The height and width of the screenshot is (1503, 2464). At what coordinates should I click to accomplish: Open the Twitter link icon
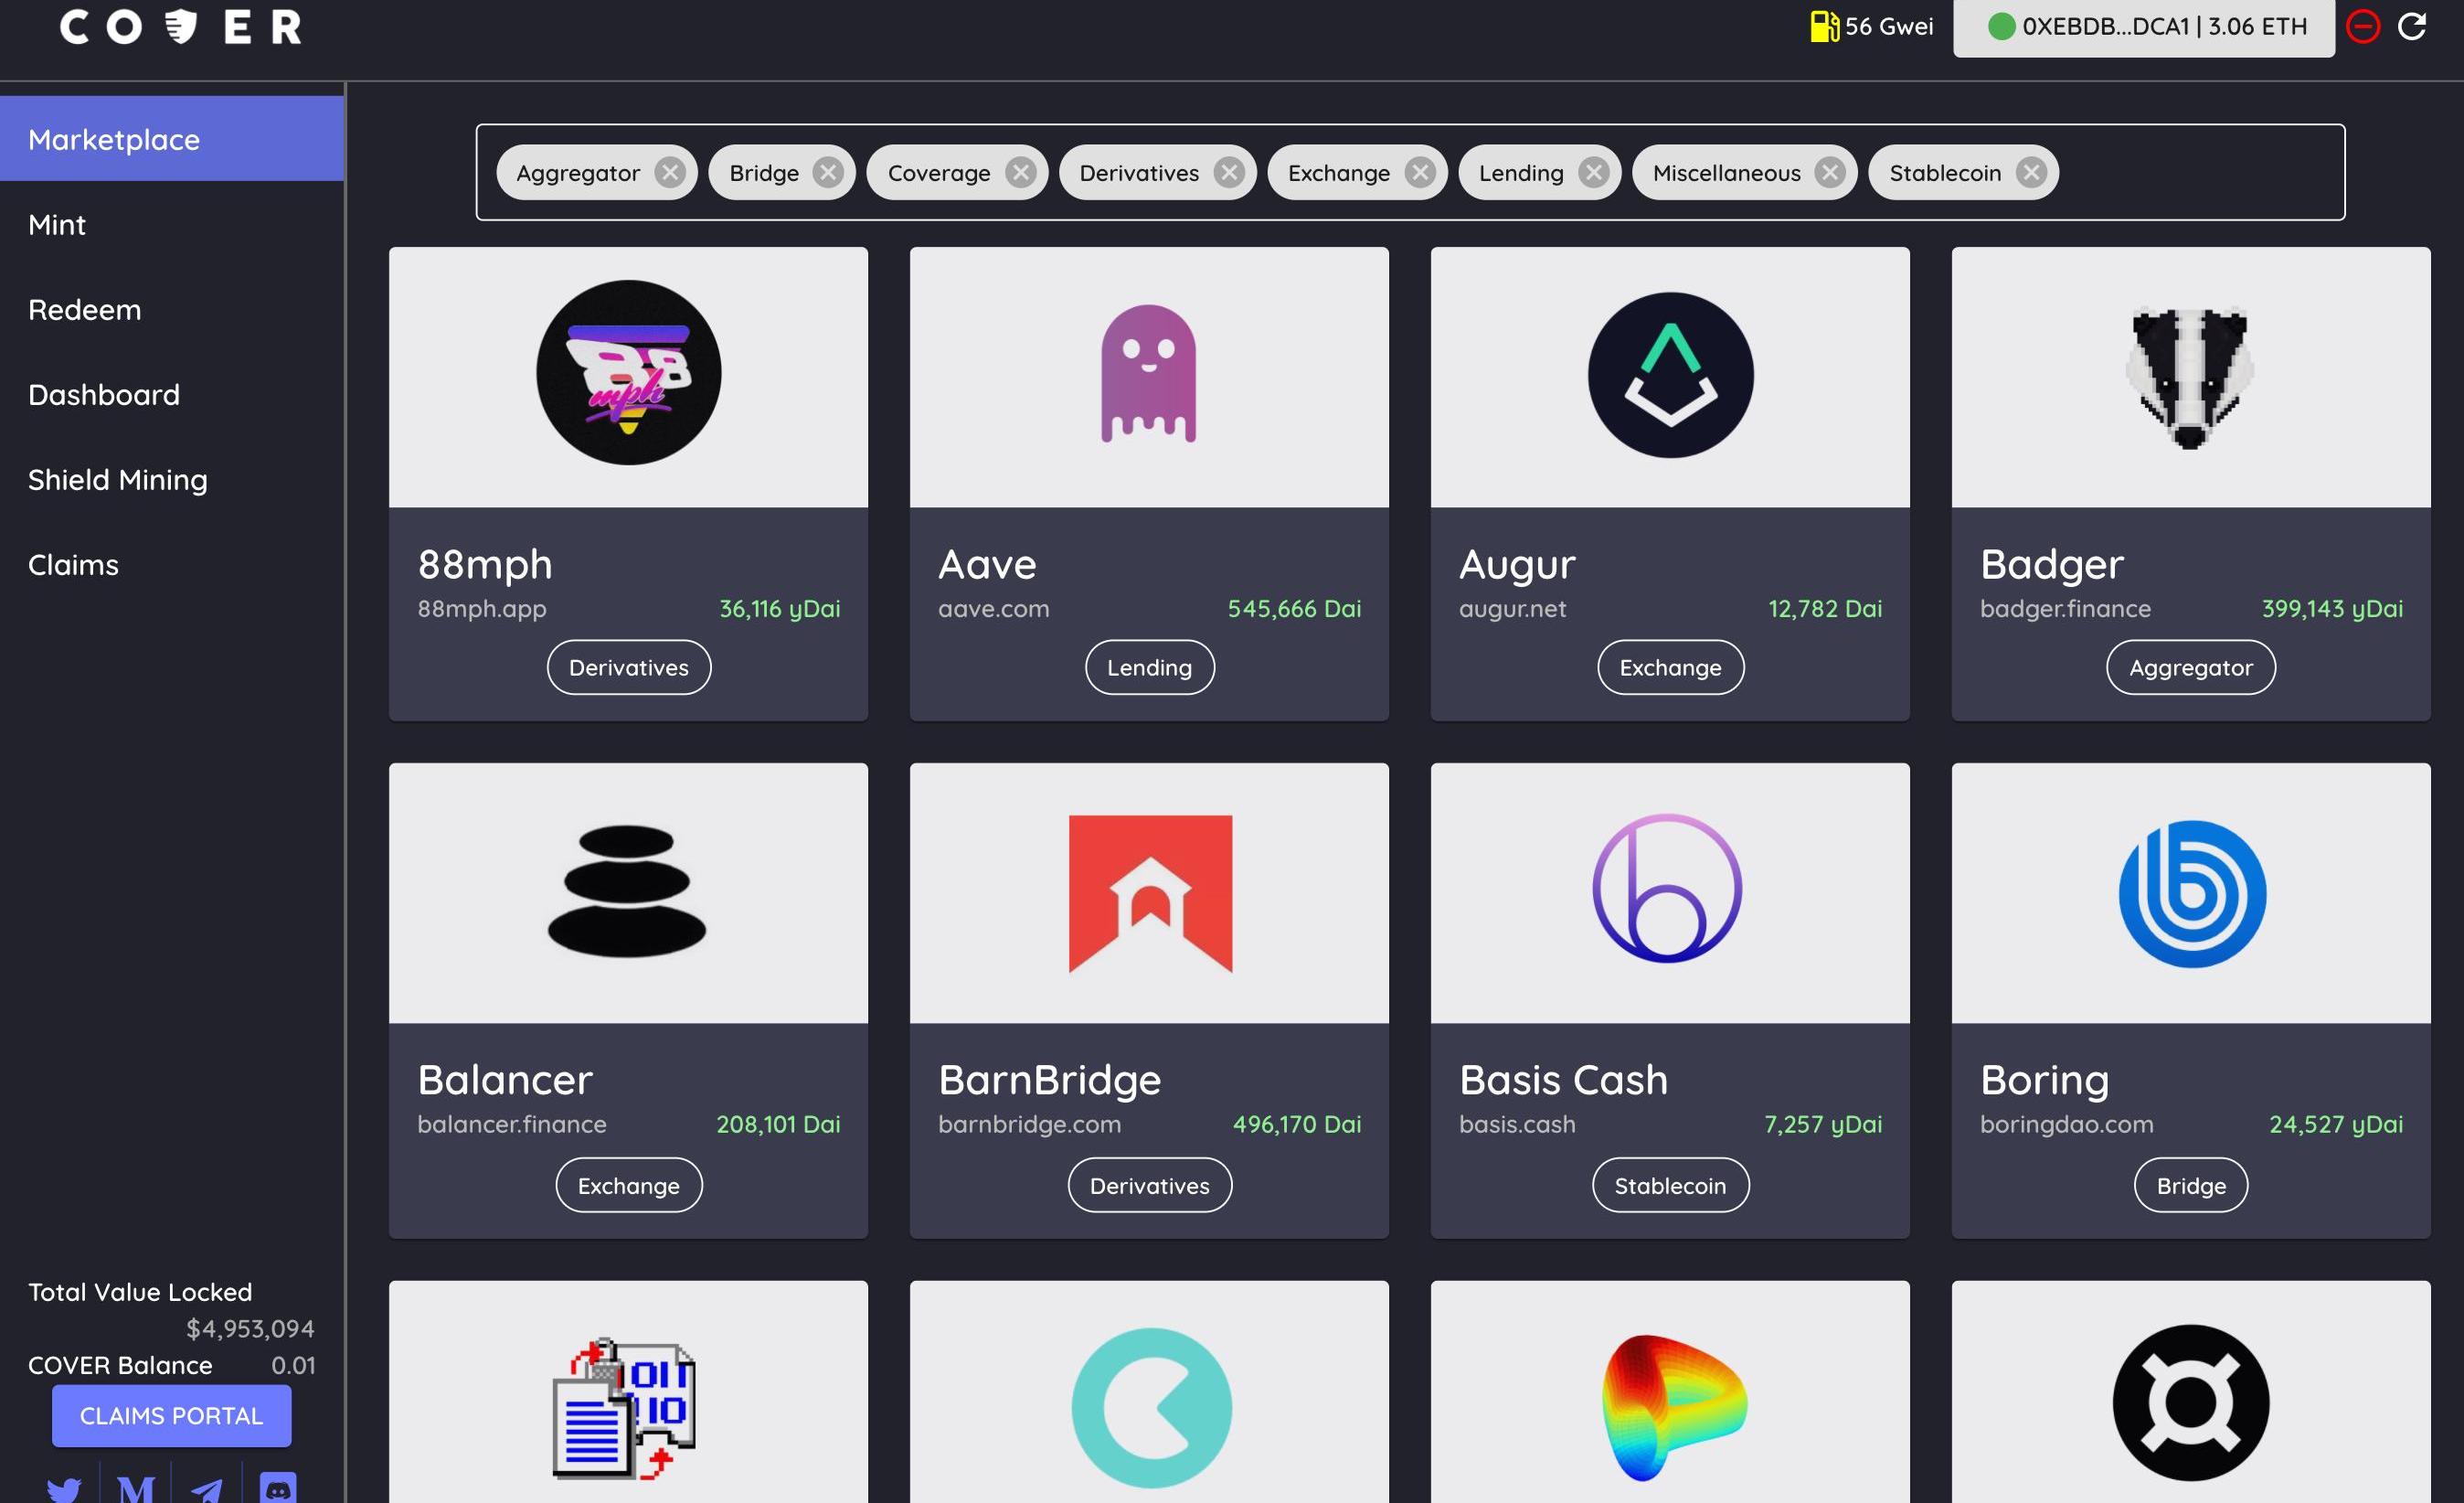[64, 1489]
